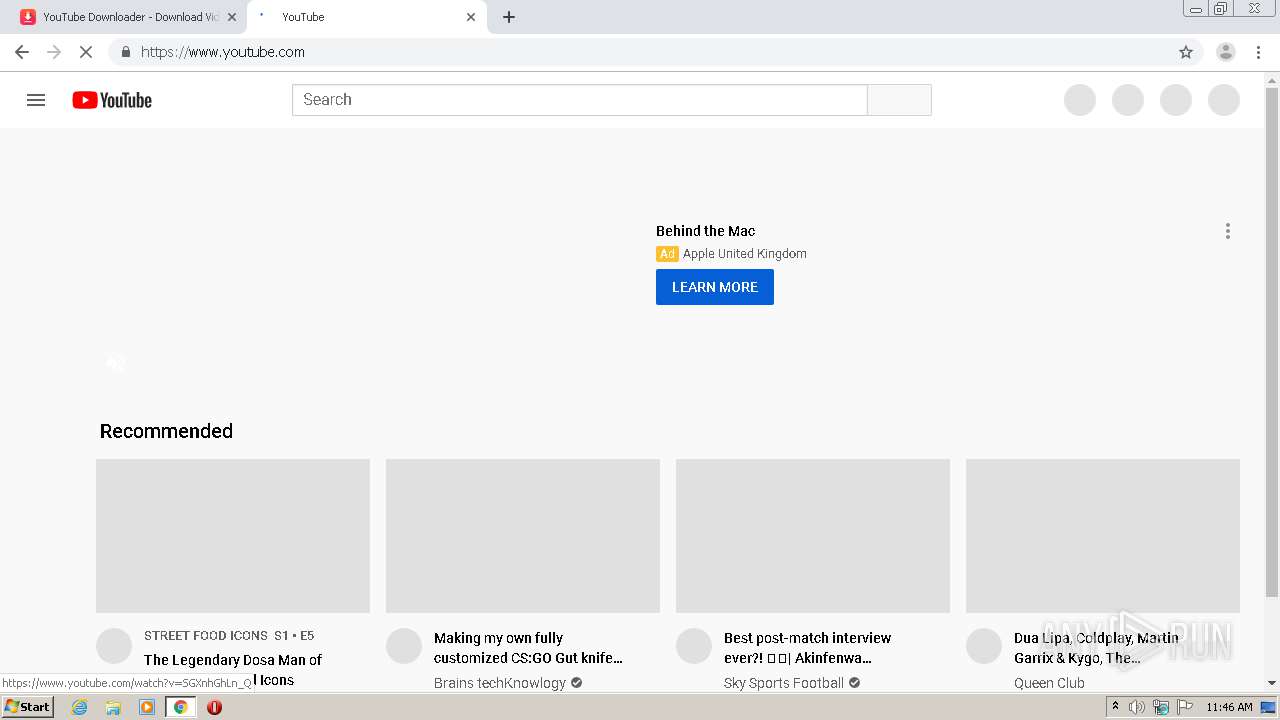This screenshot has height=720, width=1280.
Task: Open the ad options three-dot menu
Action: pyautogui.click(x=1228, y=231)
